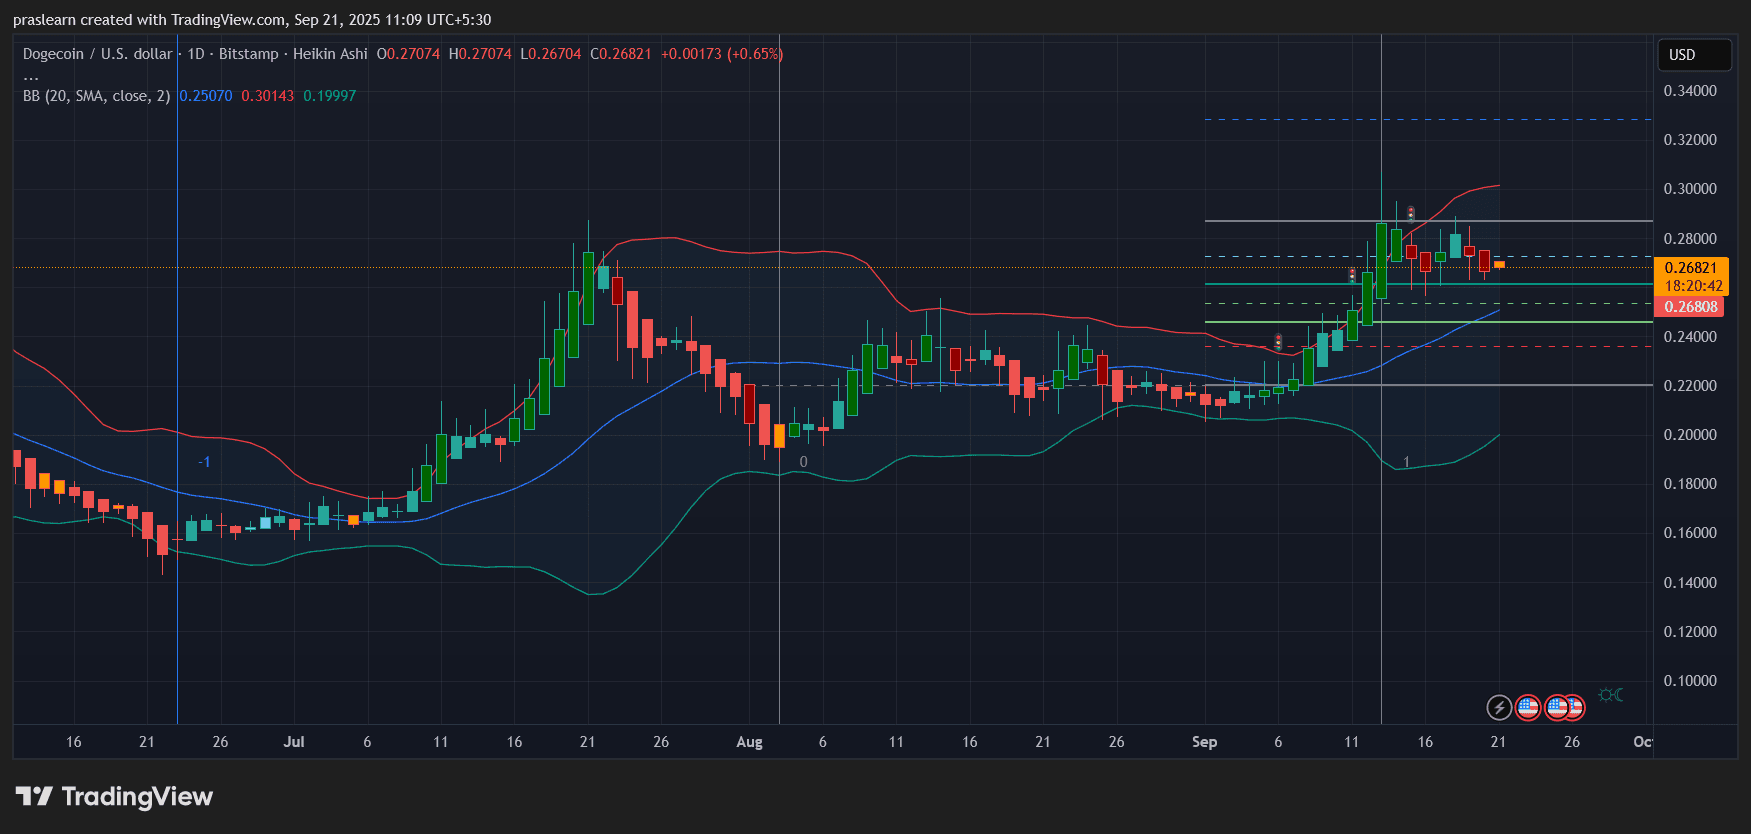This screenshot has width=1751, height=834.
Task: Click the rightmost US flag event icon
Action: tap(1573, 708)
